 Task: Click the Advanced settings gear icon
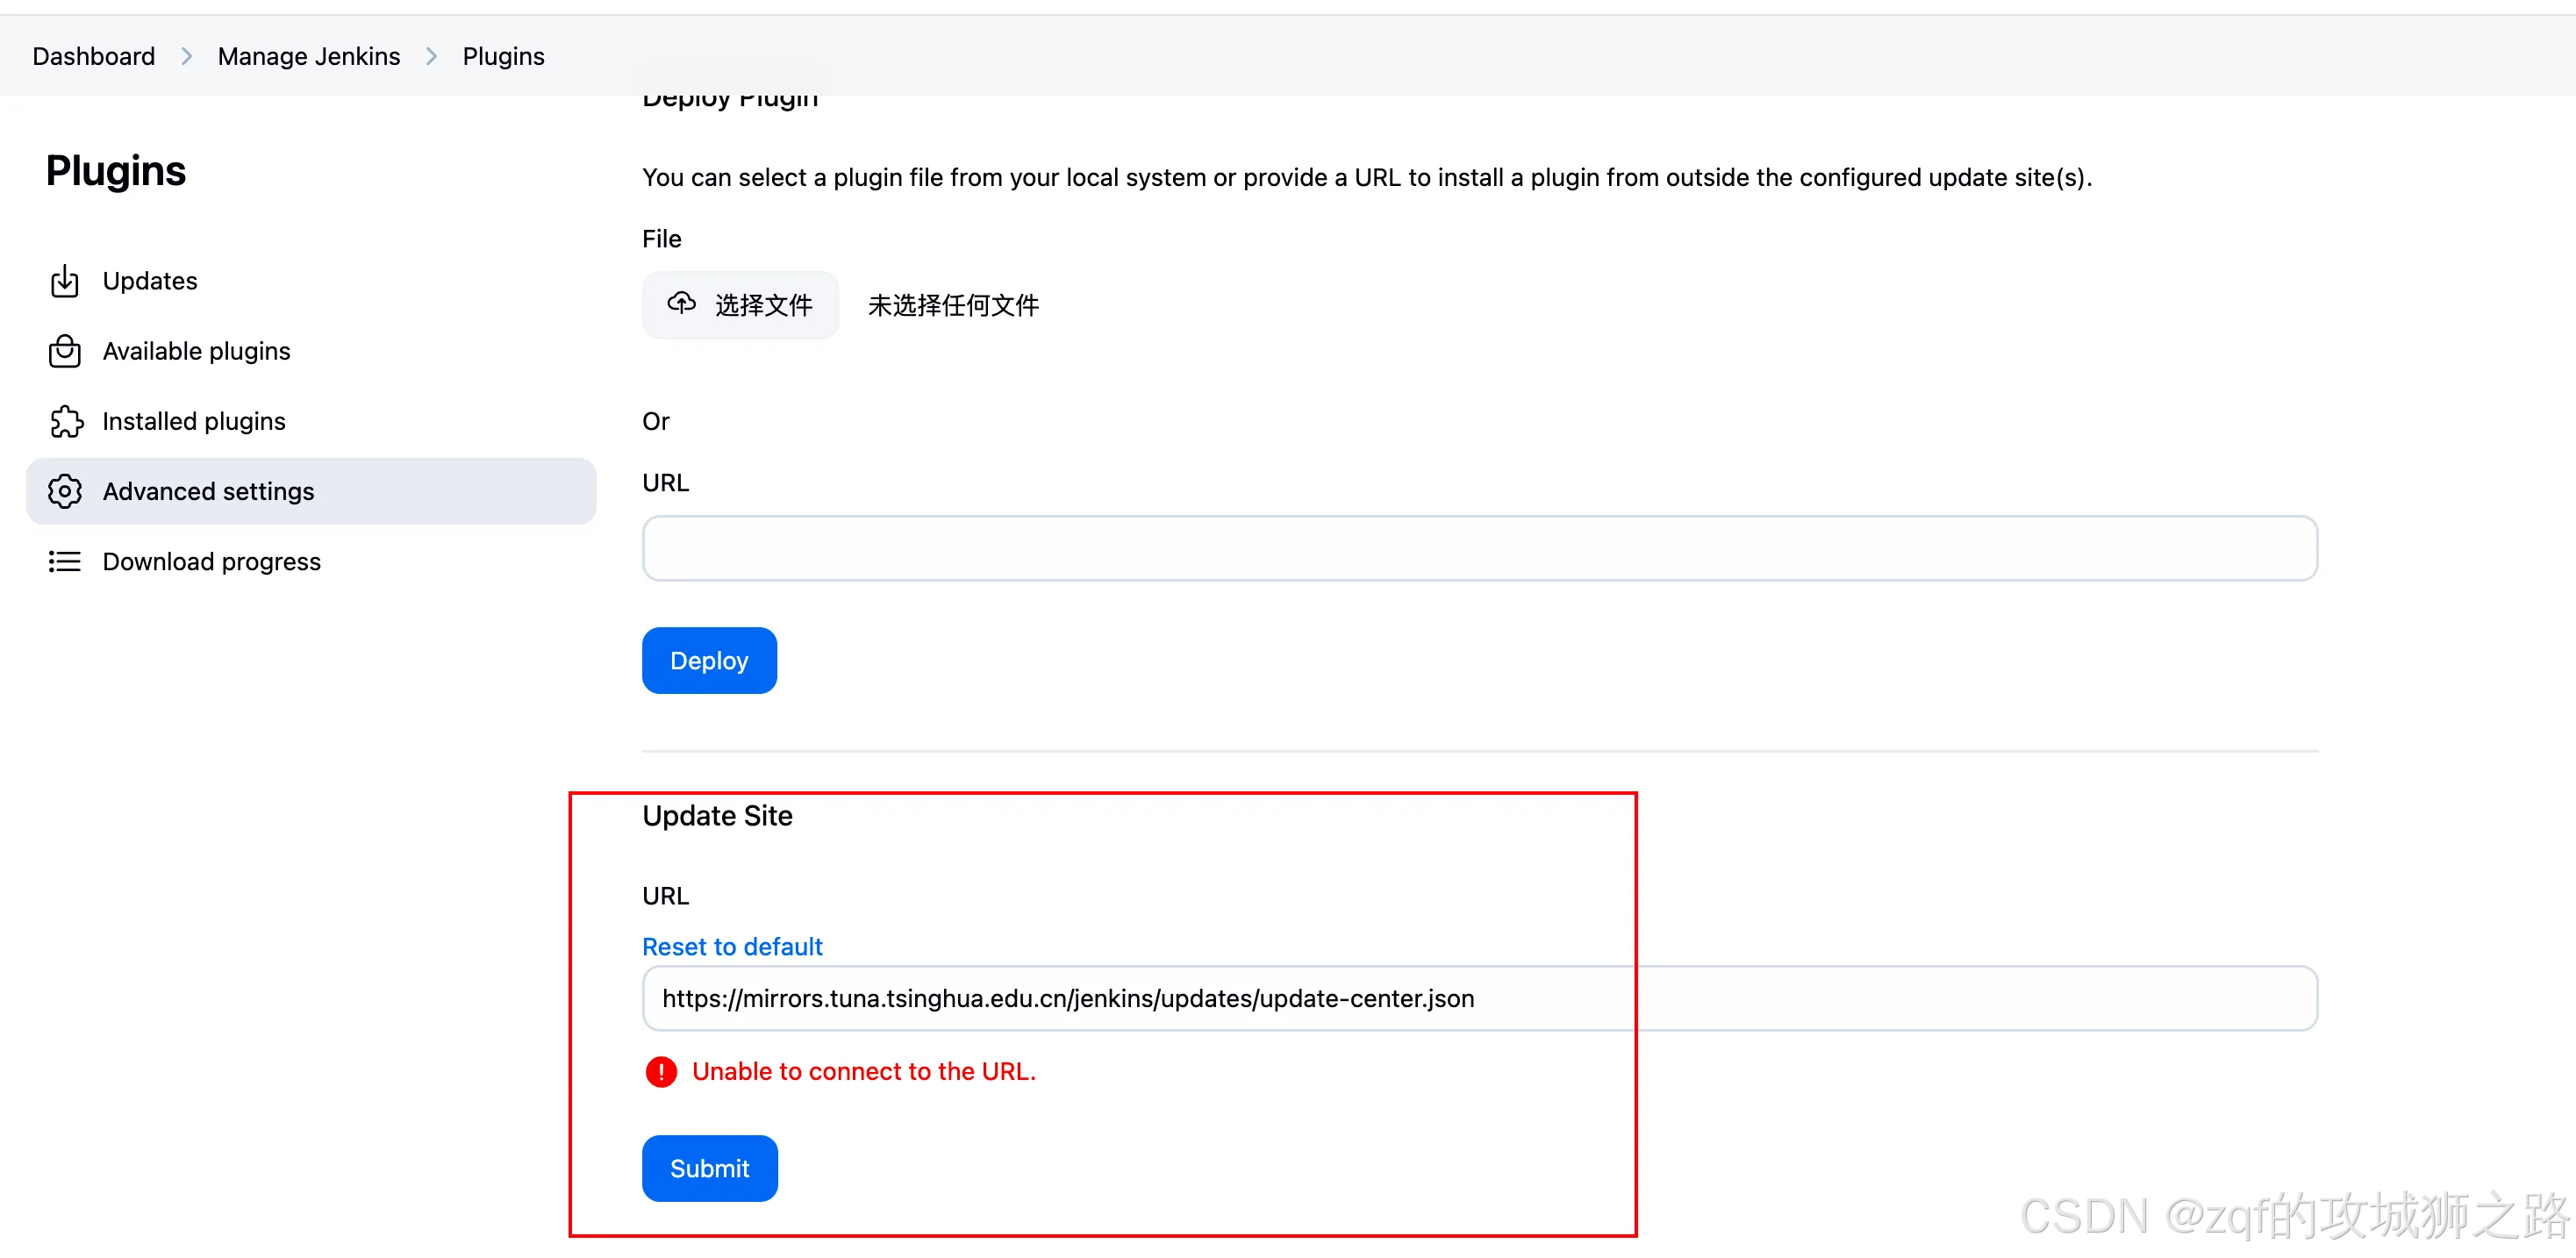coord(64,491)
